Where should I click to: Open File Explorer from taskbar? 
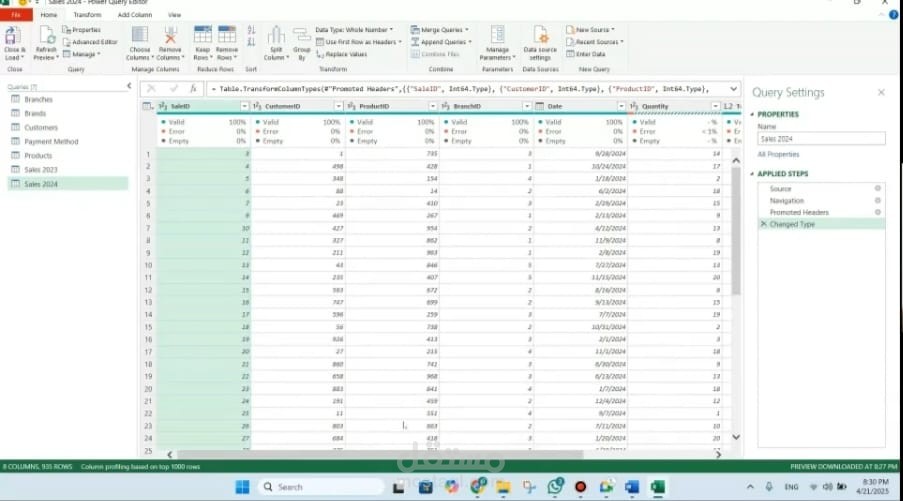pyautogui.click(x=503, y=487)
